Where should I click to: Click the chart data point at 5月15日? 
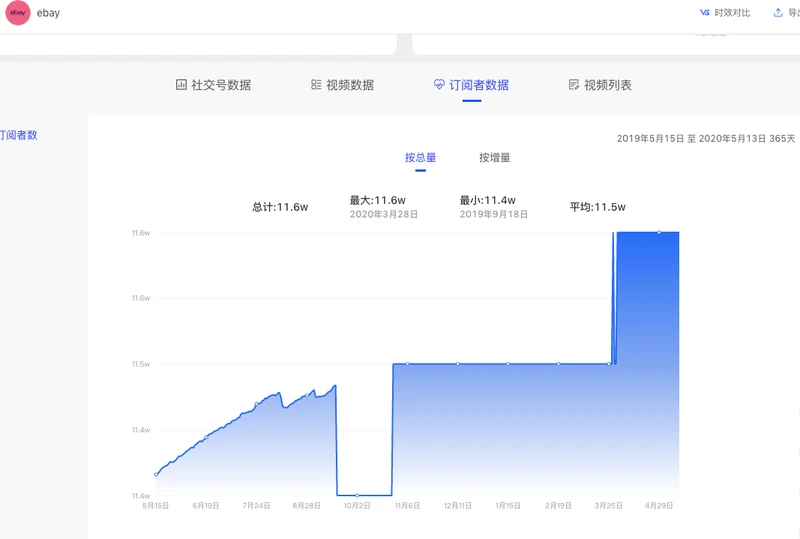coord(156,475)
